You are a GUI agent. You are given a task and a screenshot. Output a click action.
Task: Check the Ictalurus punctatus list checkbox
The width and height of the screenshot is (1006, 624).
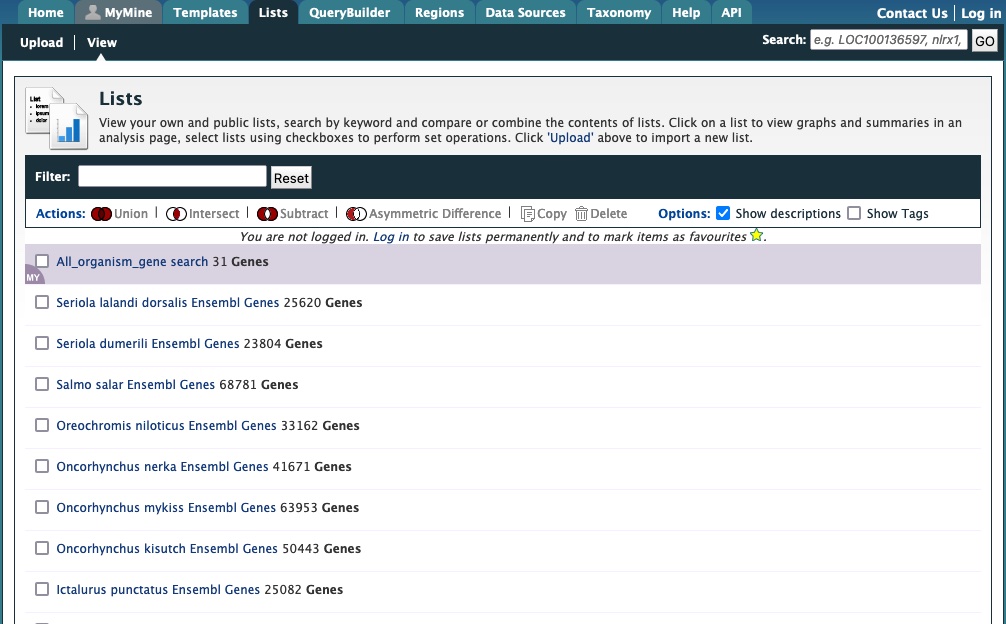[42, 589]
